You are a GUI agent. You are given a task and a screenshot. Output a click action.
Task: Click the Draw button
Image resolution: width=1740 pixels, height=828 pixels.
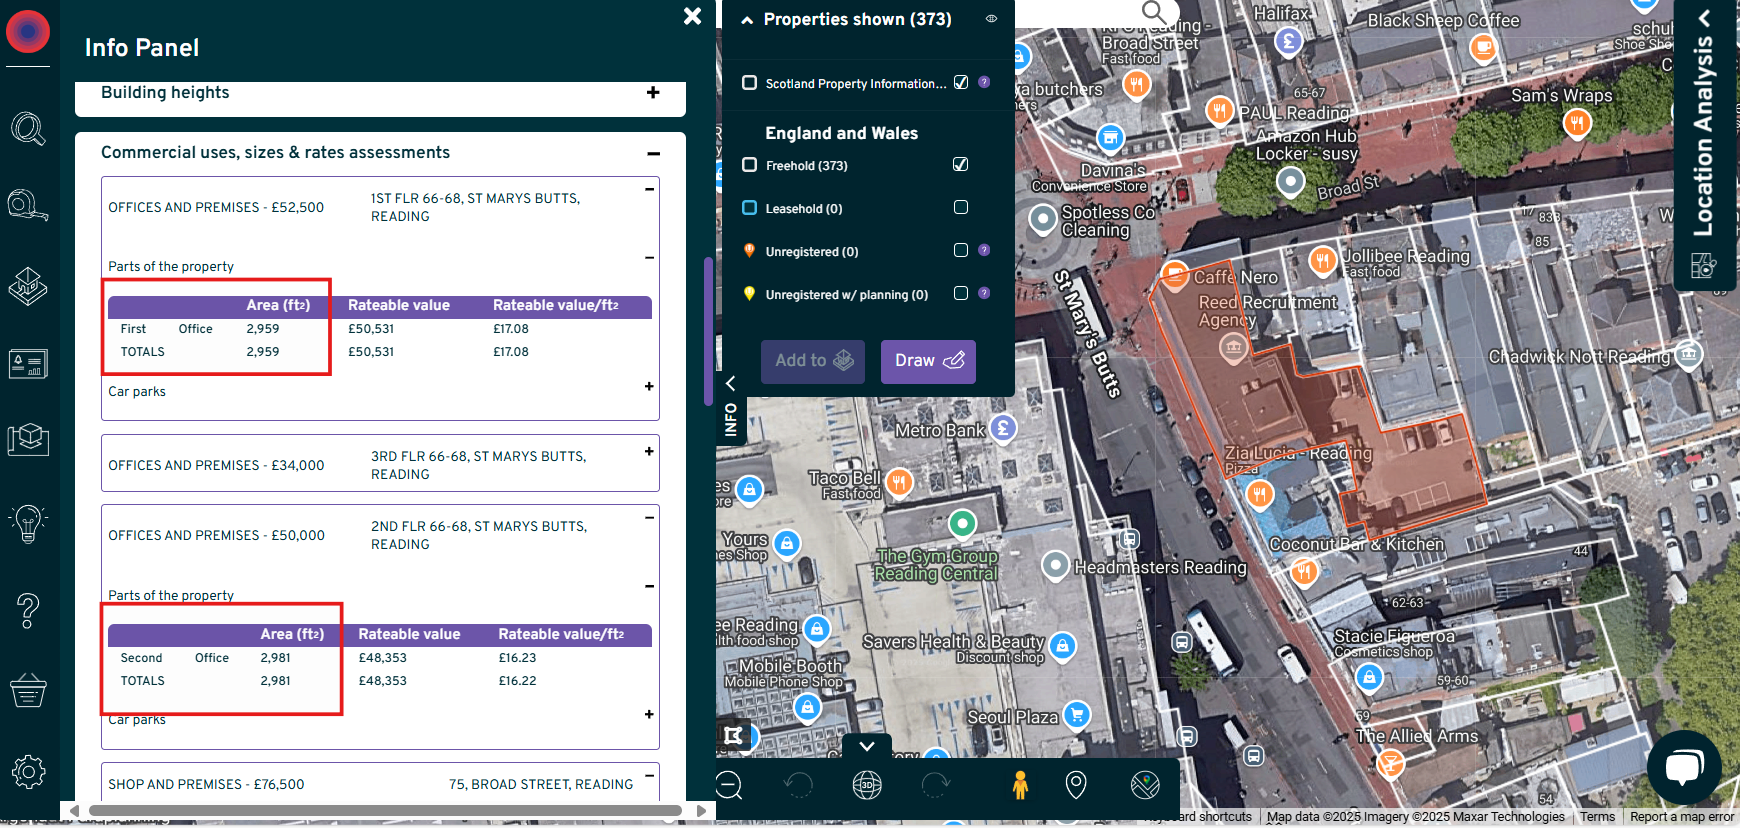(928, 361)
